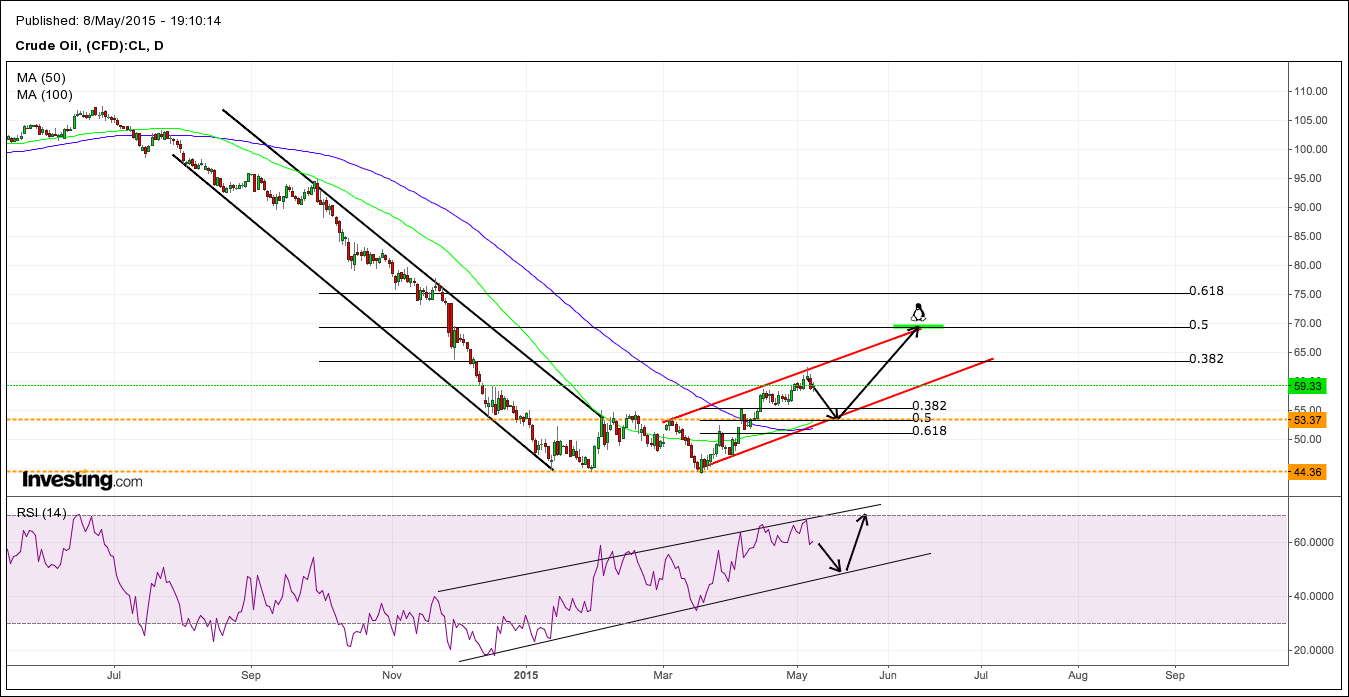The image size is (1349, 697).
Task: Click the penguin target icon near 70.00
Action: (x=918, y=312)
